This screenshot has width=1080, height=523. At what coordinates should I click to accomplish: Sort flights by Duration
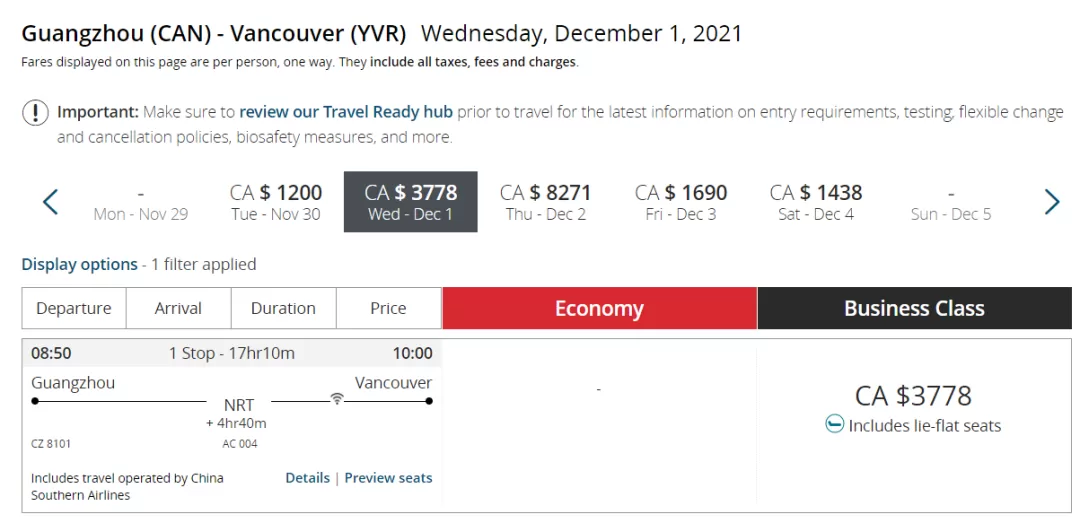tap(283, 308)
